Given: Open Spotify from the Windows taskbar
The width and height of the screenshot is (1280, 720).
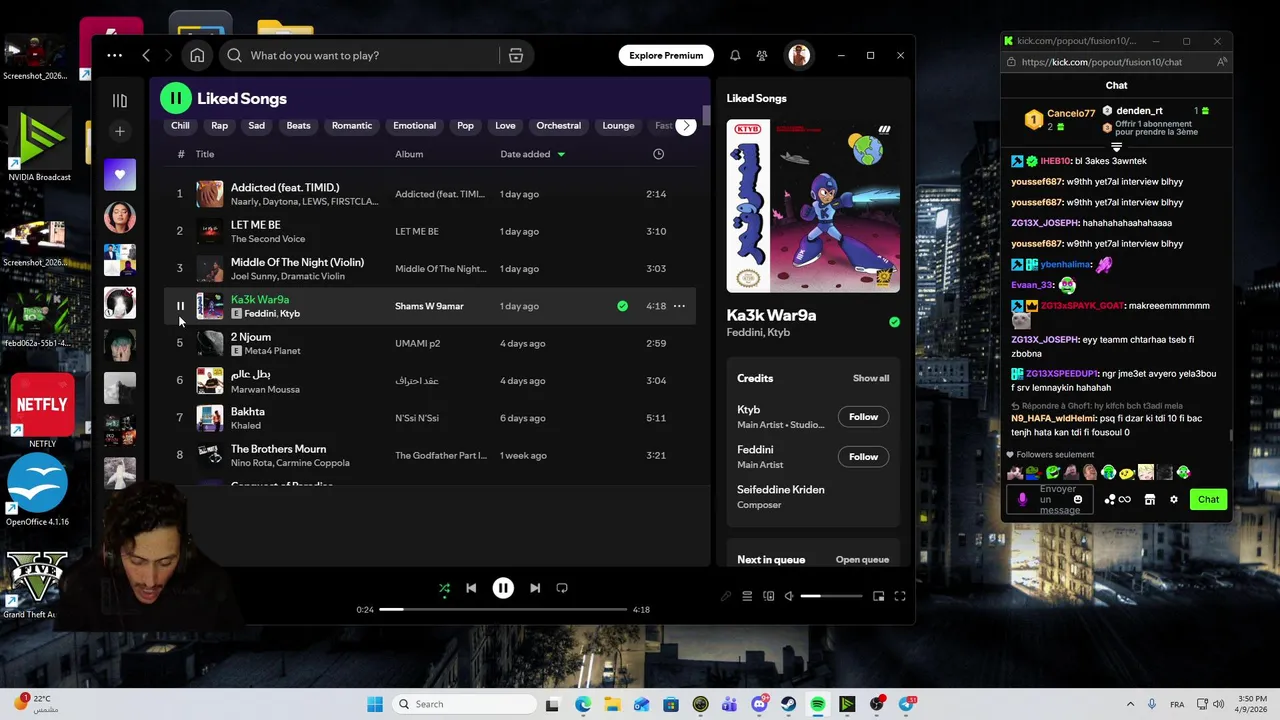Looking at the screenshot, I should click(x=818, y=704).
